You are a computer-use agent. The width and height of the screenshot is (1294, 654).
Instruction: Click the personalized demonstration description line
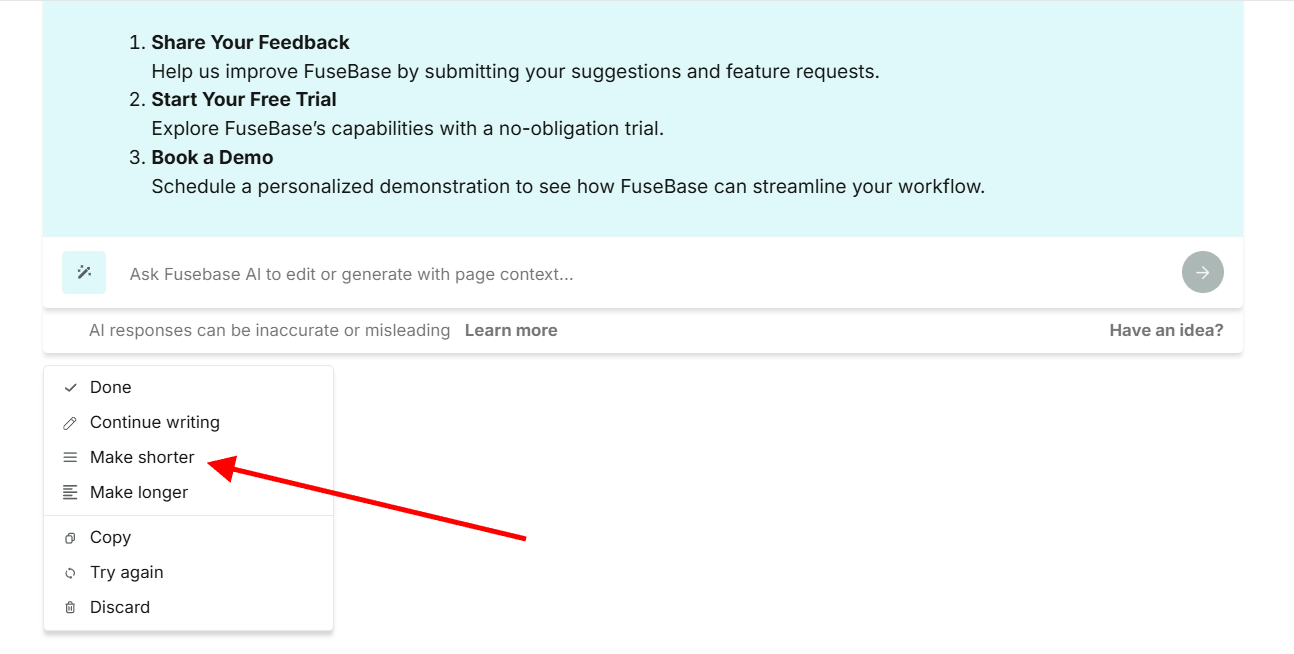(x=568, y=187)
